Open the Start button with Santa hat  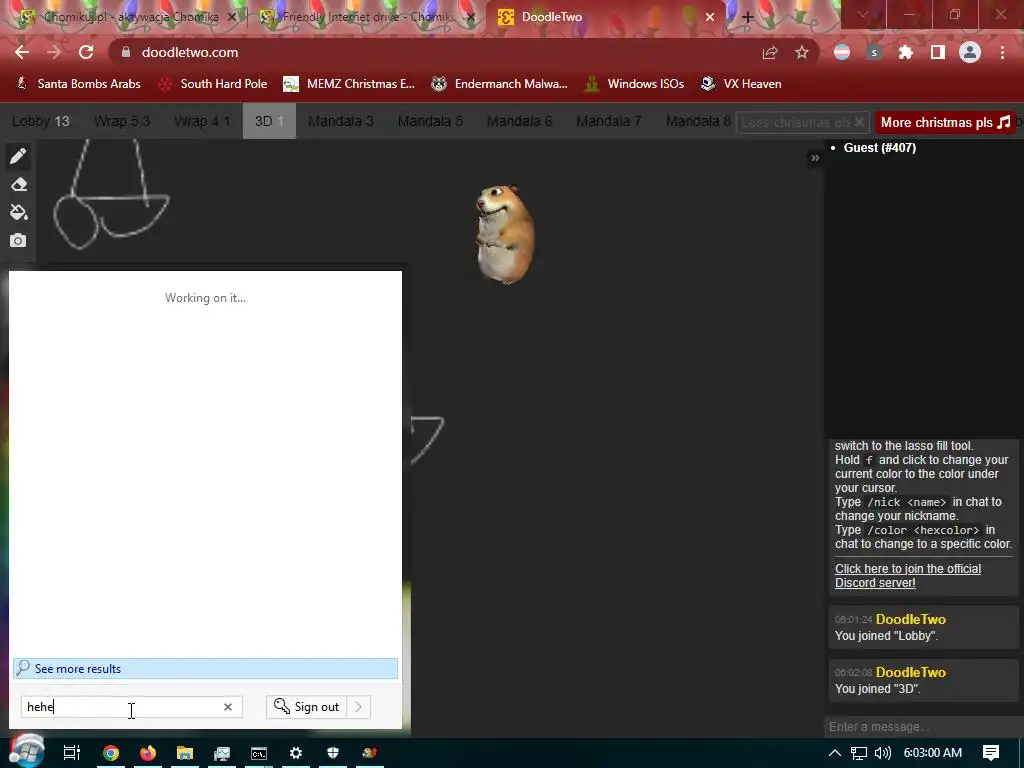pyautogui.click(x=26, y=751)
